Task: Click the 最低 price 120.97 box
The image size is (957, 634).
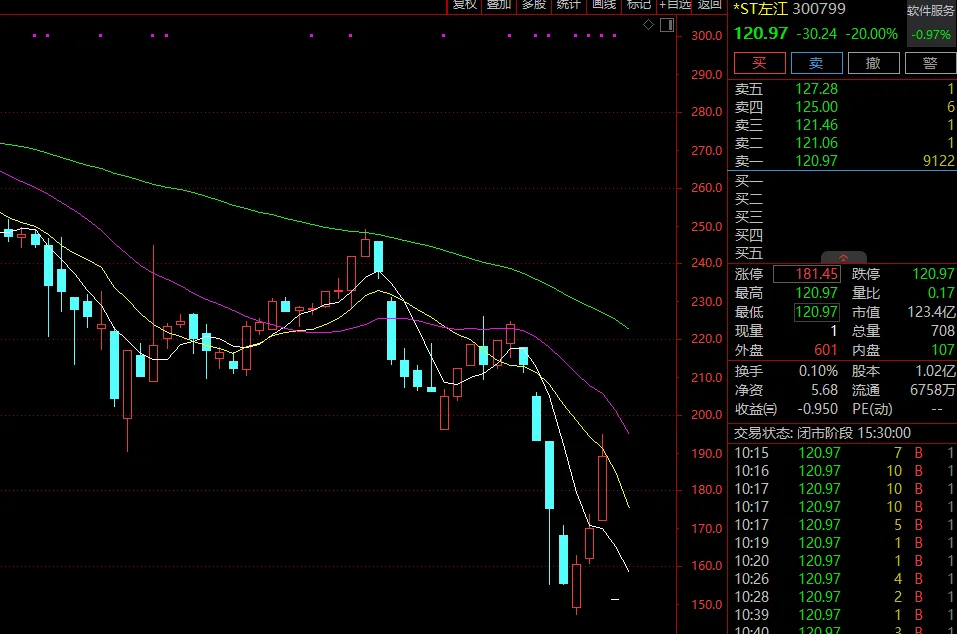Action: [816, 312]
